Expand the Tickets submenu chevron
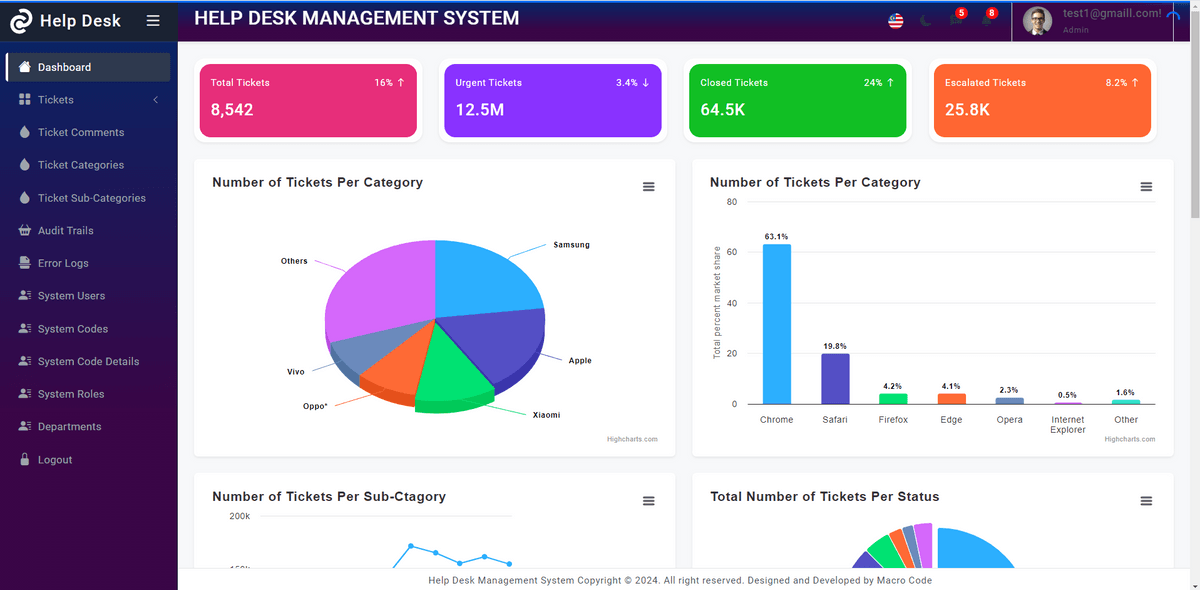 point(156,100)
